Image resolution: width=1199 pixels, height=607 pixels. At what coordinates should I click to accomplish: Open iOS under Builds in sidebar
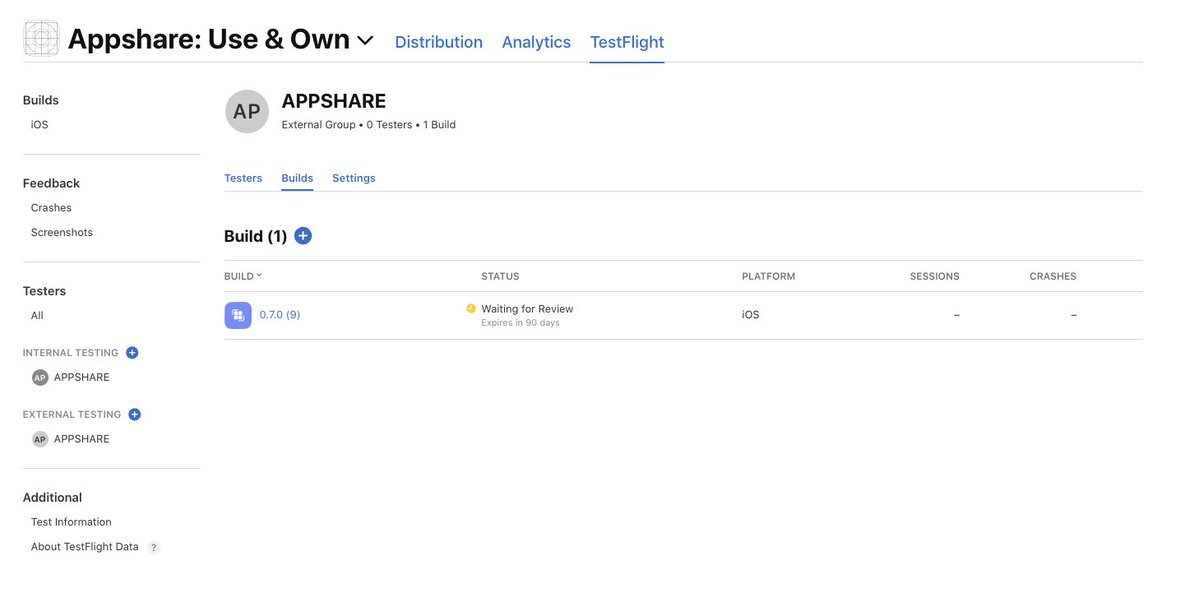coord(39,125)
